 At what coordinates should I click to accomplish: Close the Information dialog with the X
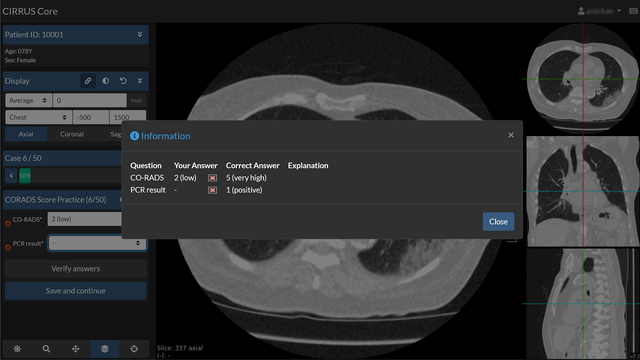click(x=511, y=135)
